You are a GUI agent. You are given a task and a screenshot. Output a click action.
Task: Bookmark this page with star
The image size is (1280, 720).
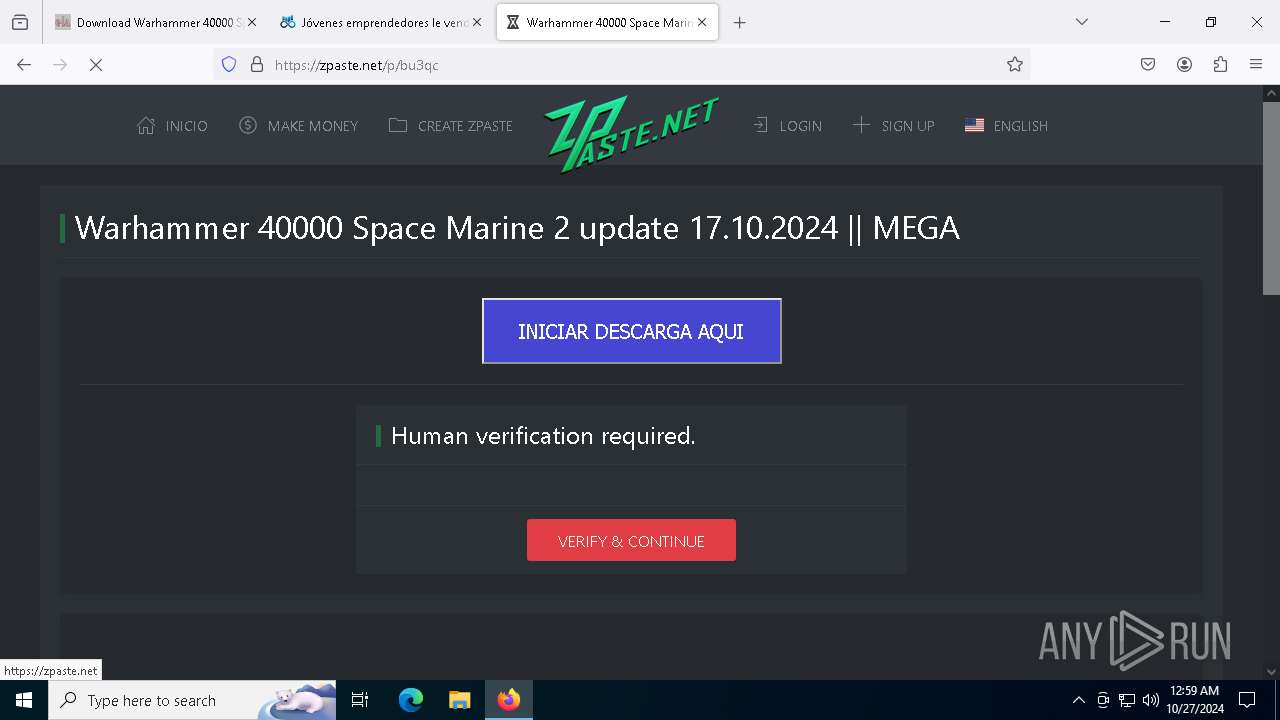pyautogui.click(x=1015, y=65)
